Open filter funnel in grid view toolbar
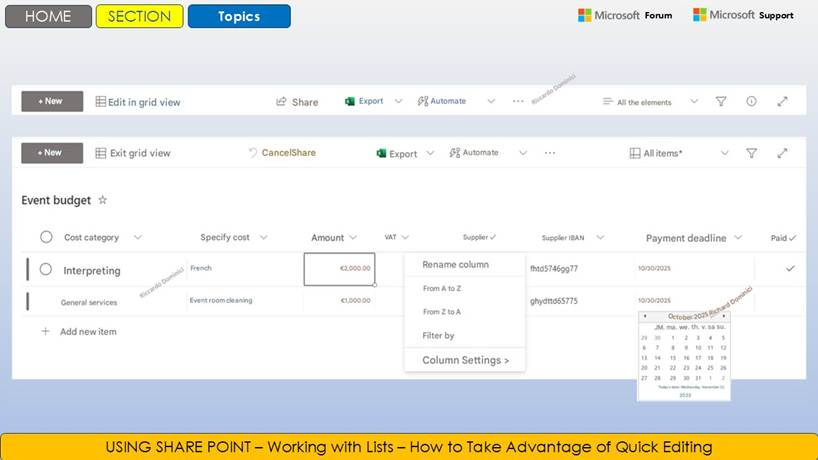 [x=751, y=153]
